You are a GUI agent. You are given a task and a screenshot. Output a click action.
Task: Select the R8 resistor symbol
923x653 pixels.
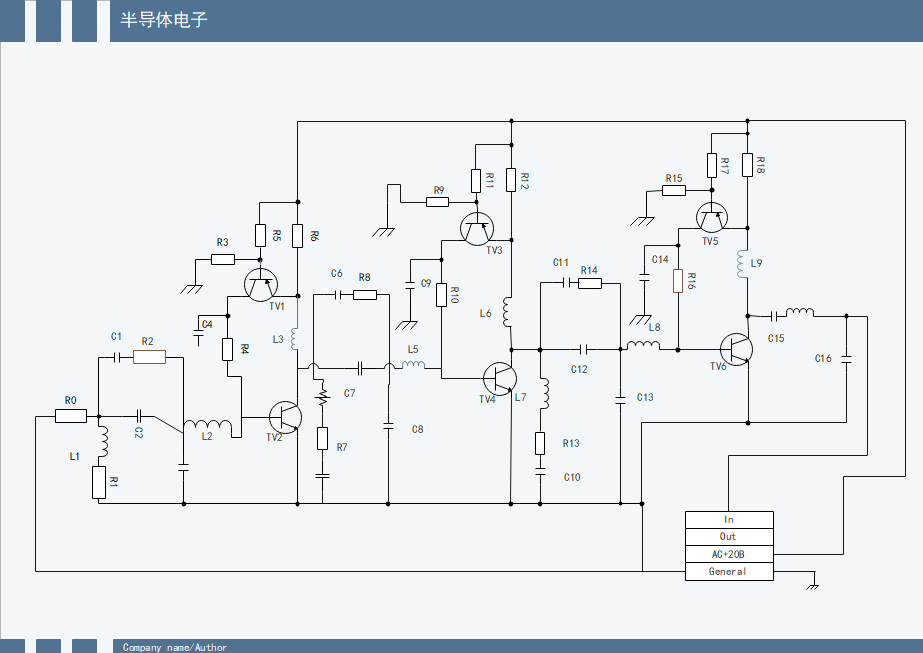[x=364, y=294]
